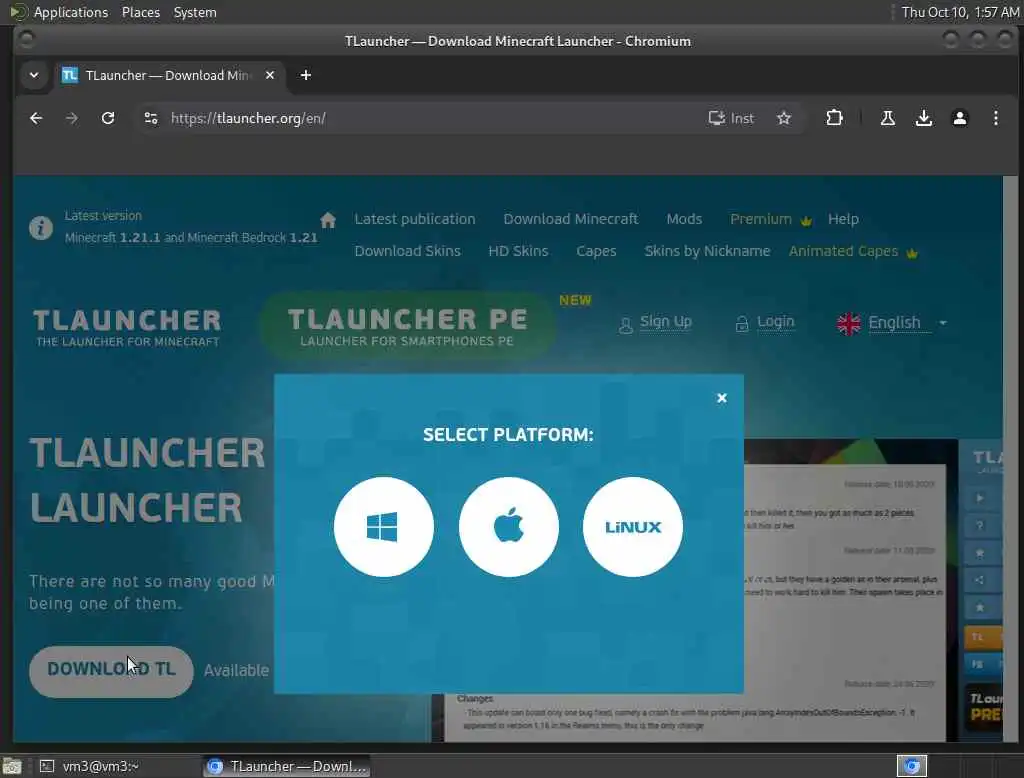View site information icon in address bar
Image resolution: width=1024 pixels, height=778 pixels.
151,118
